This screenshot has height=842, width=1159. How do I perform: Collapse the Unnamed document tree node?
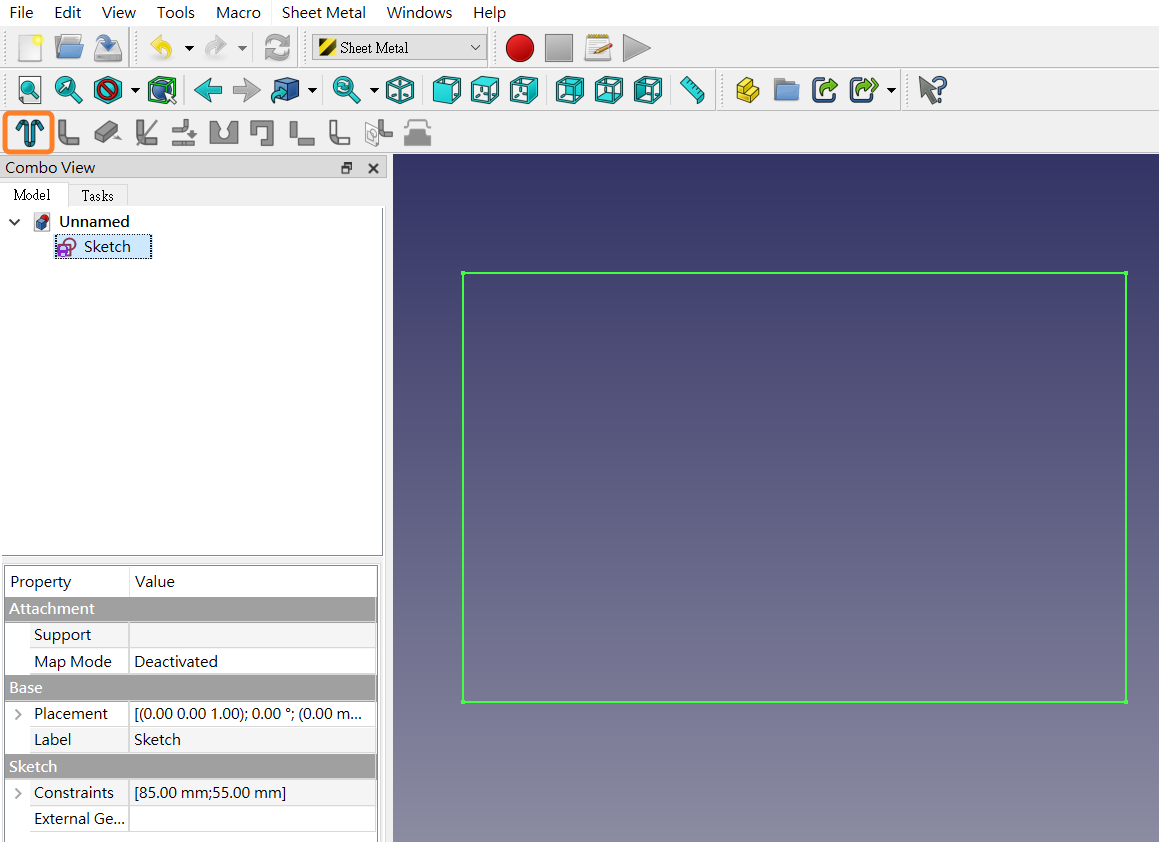(x=14, y=222)
